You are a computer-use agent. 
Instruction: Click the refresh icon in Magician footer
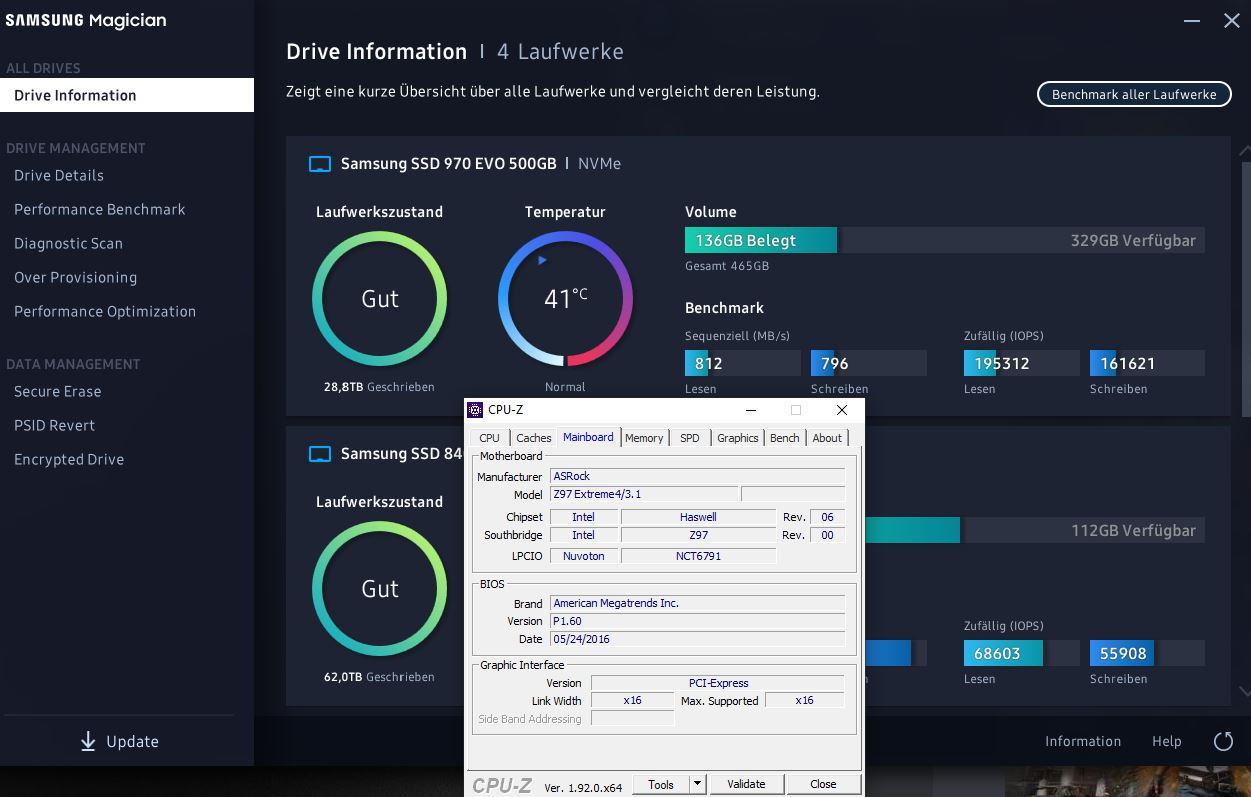pyautogui.click(x=1223, y=741)
